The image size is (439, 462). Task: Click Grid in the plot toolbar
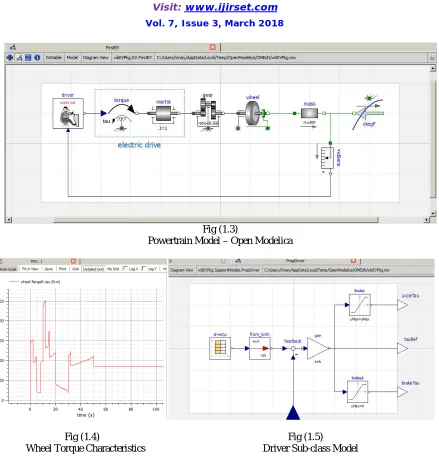tap(75, 269)
